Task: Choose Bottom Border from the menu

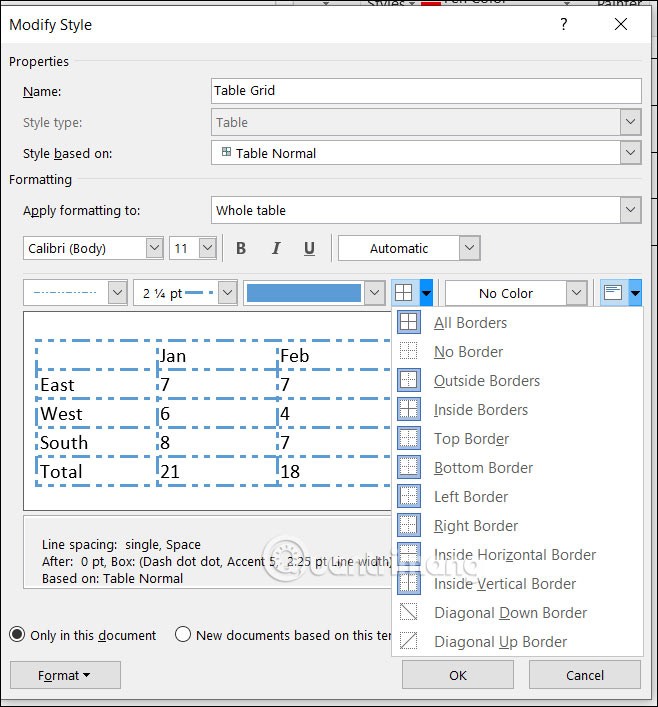Action: (x=483, y=467)
